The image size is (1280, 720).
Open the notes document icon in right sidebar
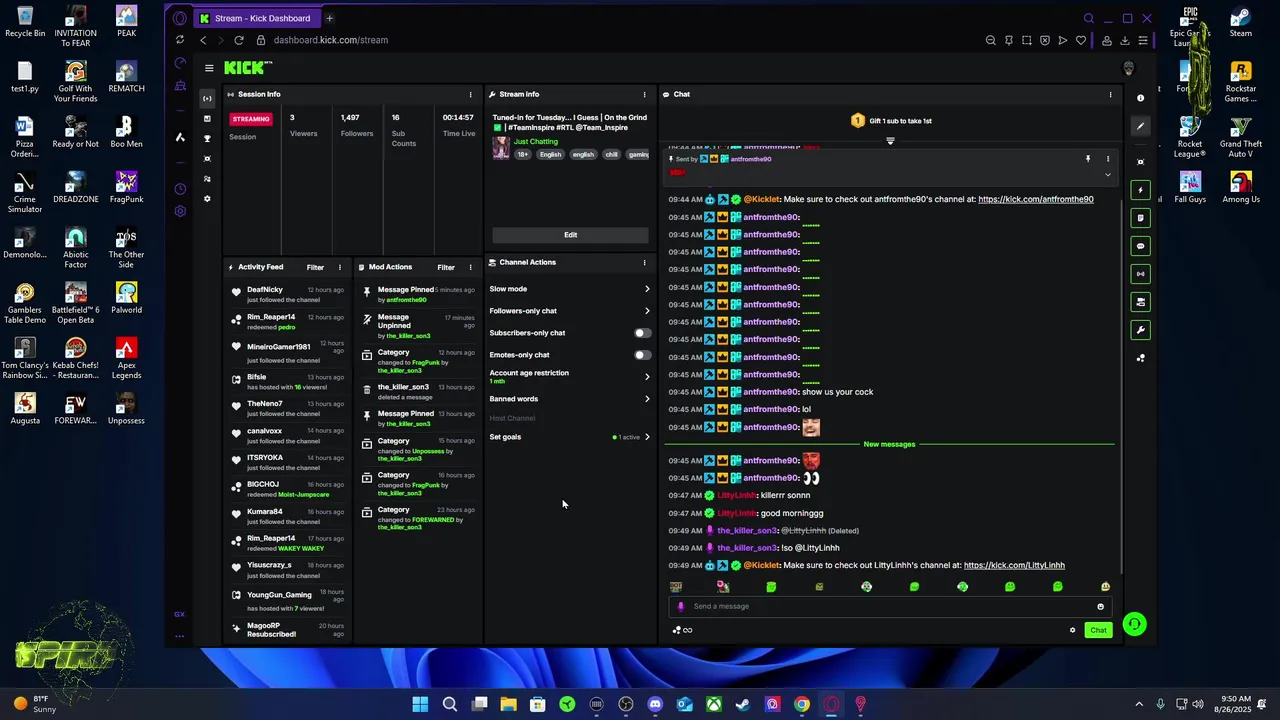coord(1140,218)
